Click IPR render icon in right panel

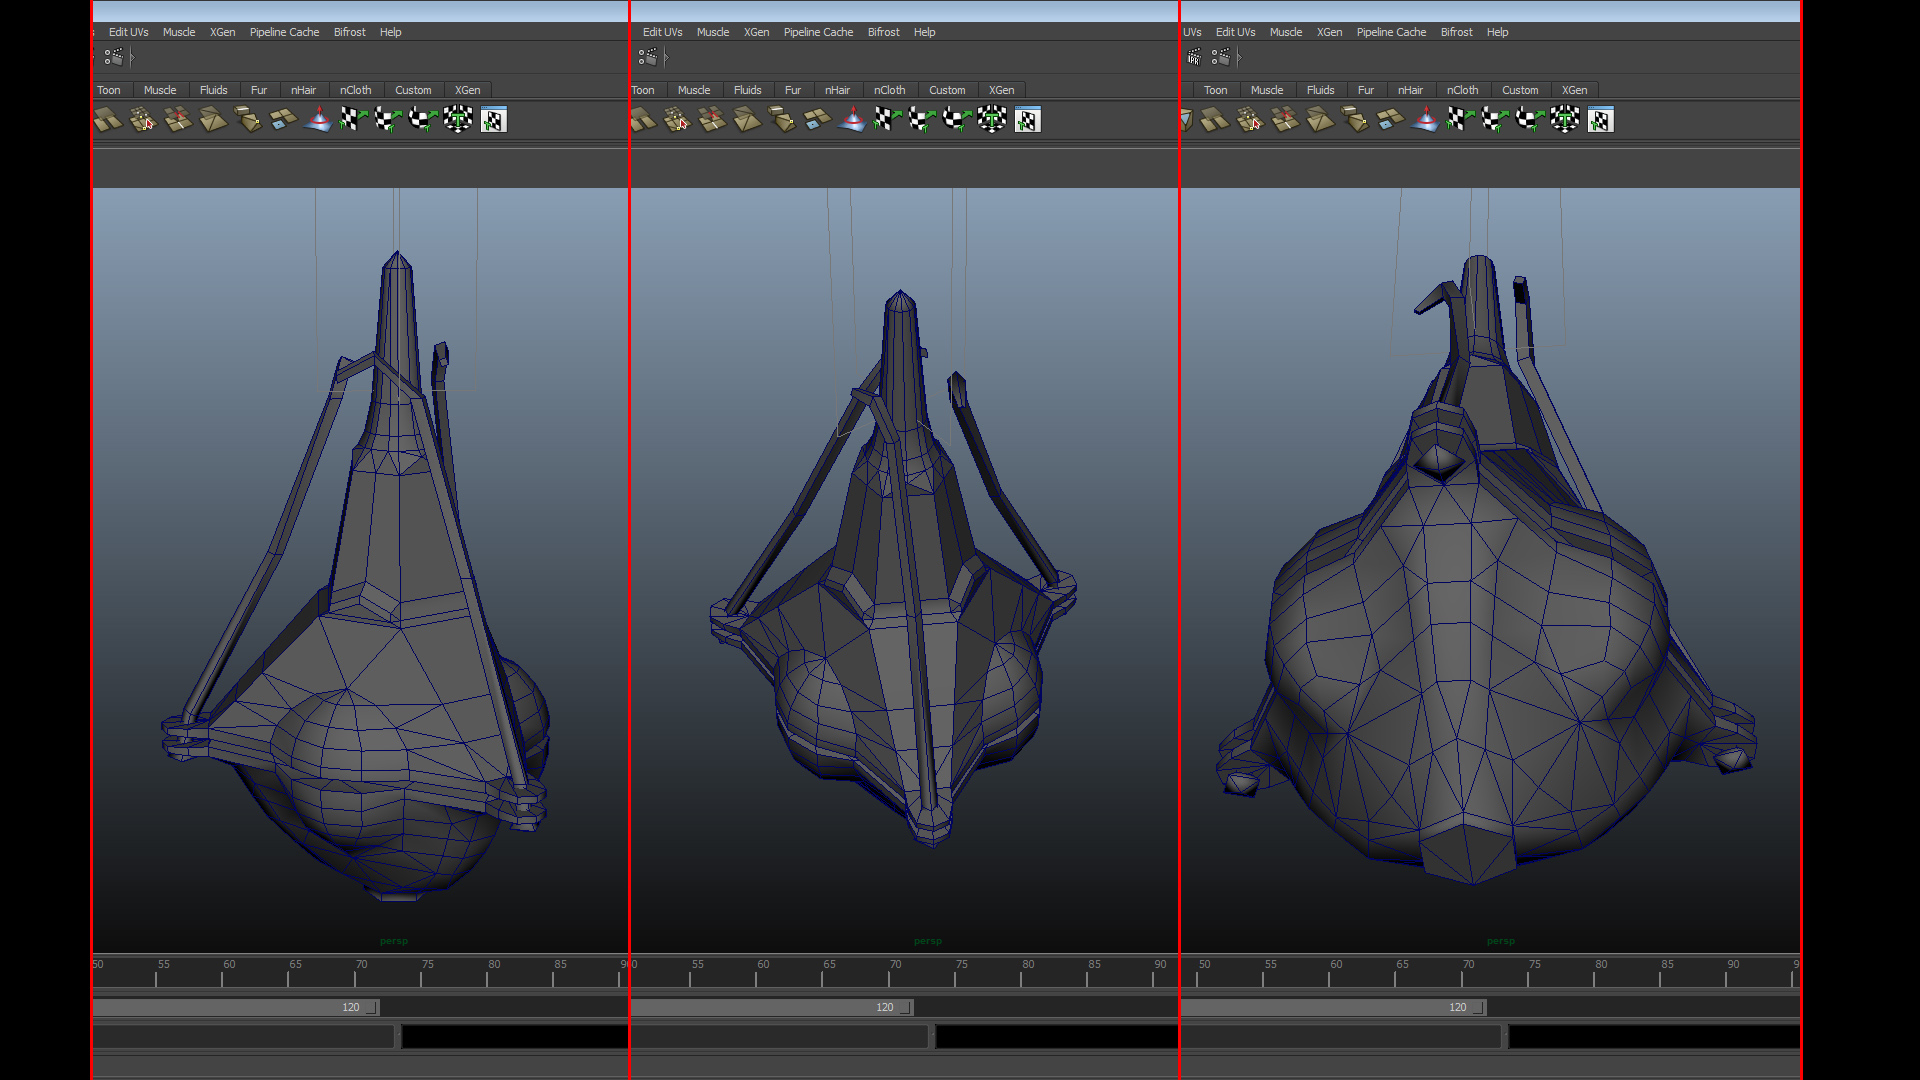click(1194, 57)
